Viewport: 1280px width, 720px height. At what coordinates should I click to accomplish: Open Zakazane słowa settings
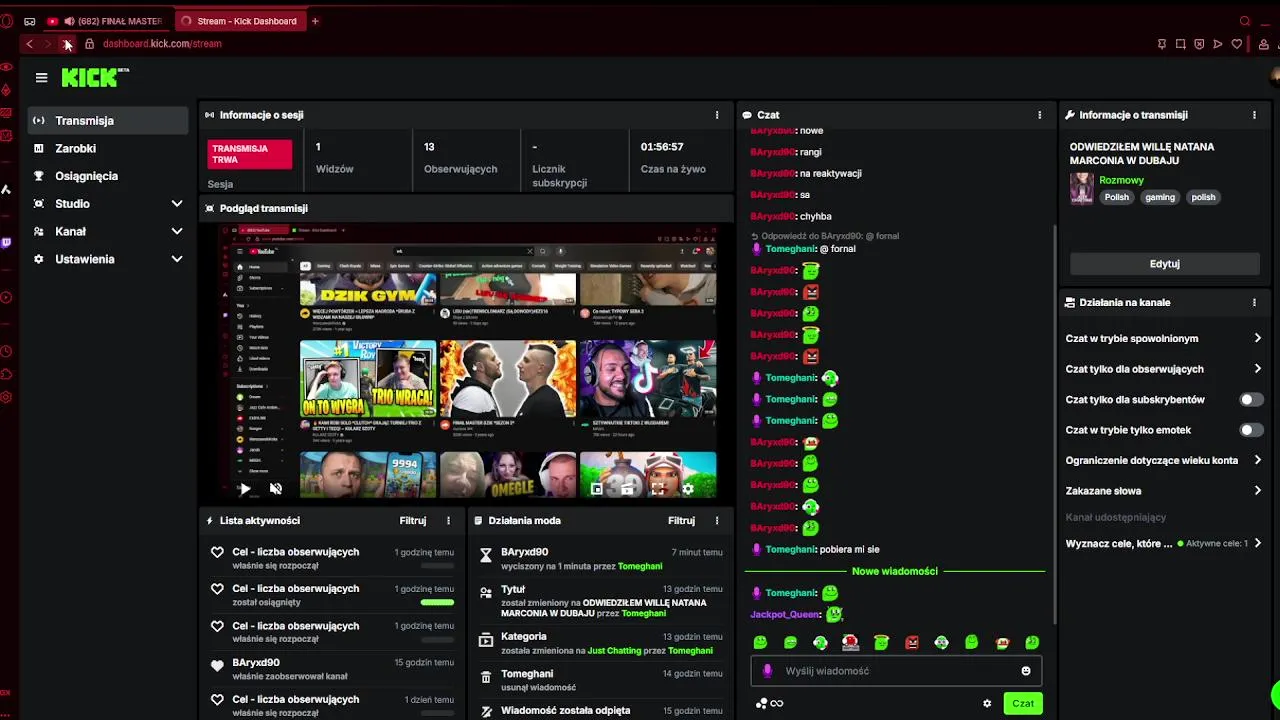pos(1163,491)
